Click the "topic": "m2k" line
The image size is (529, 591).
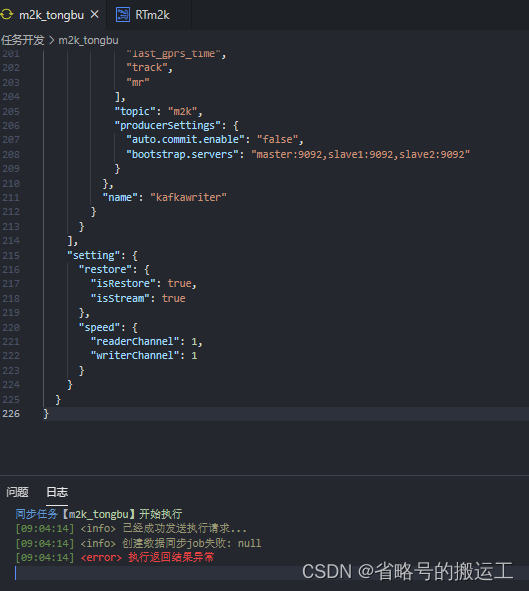click(x=159, y=111)
